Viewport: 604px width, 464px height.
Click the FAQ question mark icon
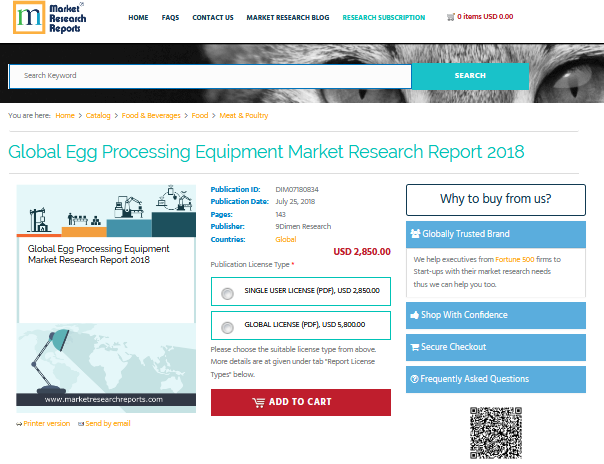click(x=414, y=379)
